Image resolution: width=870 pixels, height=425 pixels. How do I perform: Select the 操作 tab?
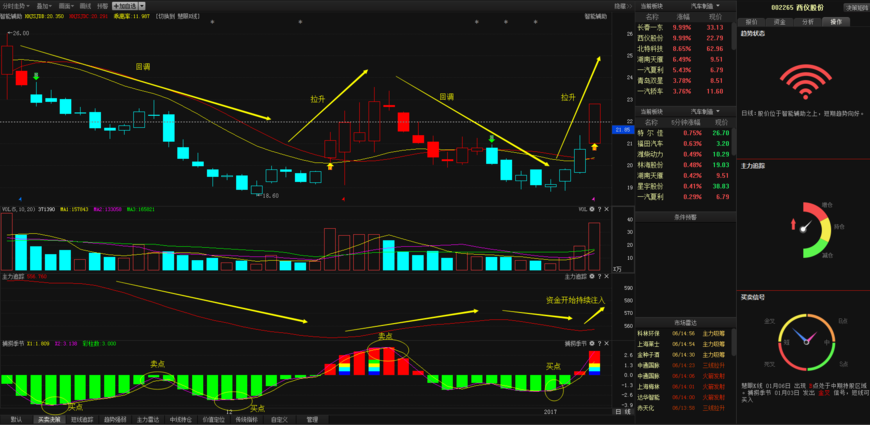click(835, 22)
